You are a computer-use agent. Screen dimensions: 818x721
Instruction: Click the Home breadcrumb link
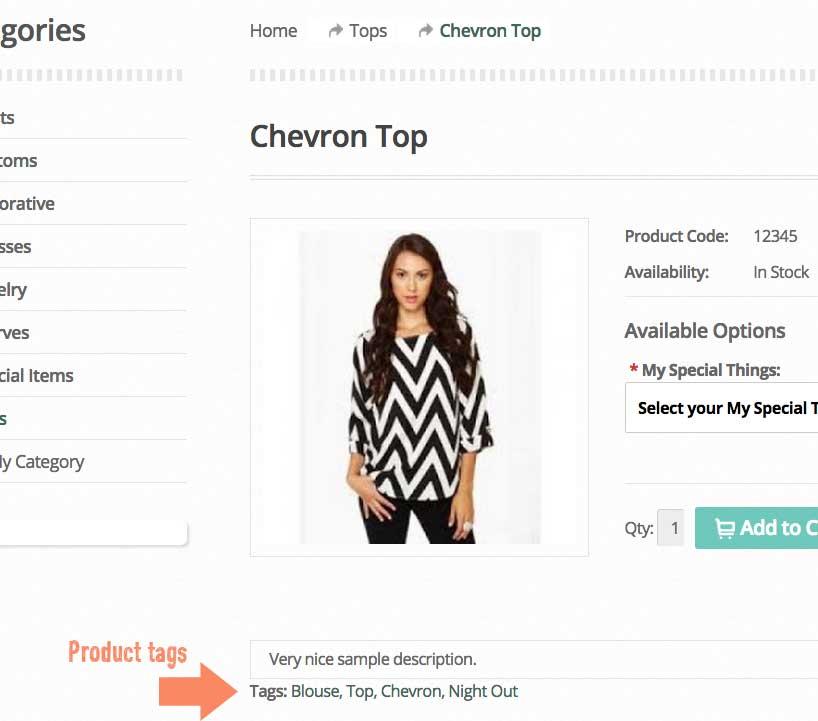273,31
